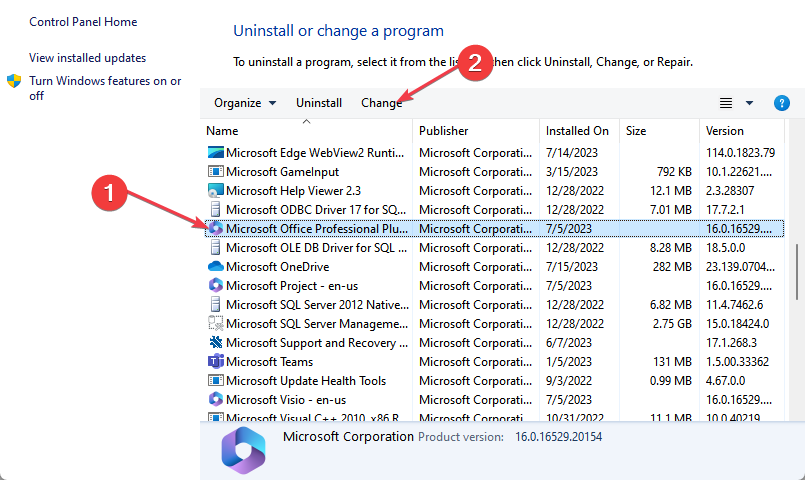Viewport: 805px width, 480px height.
Task: Select Microsoft Project - en-us entry
Action: (x=292, y=285)
